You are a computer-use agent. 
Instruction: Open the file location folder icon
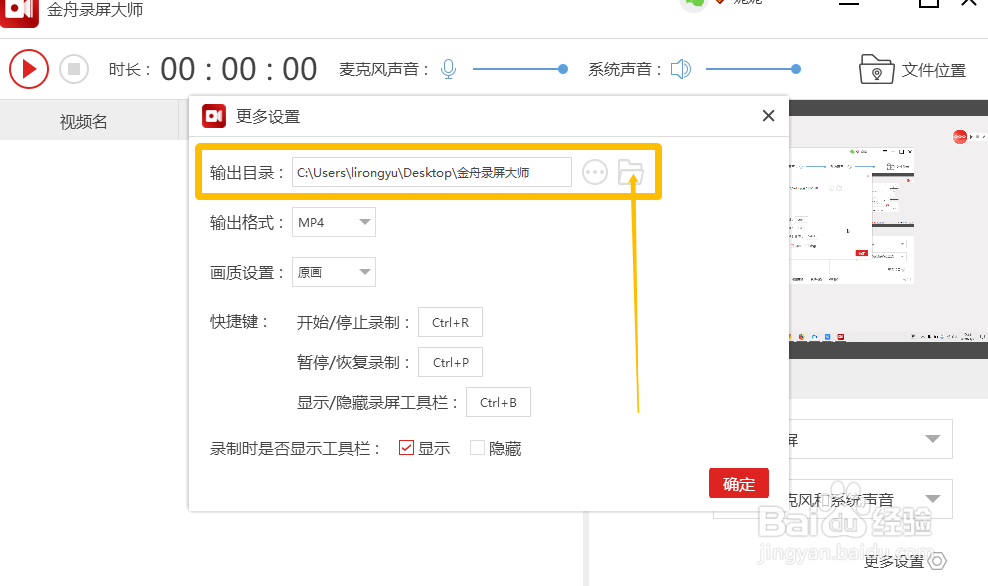coord(876,69)
